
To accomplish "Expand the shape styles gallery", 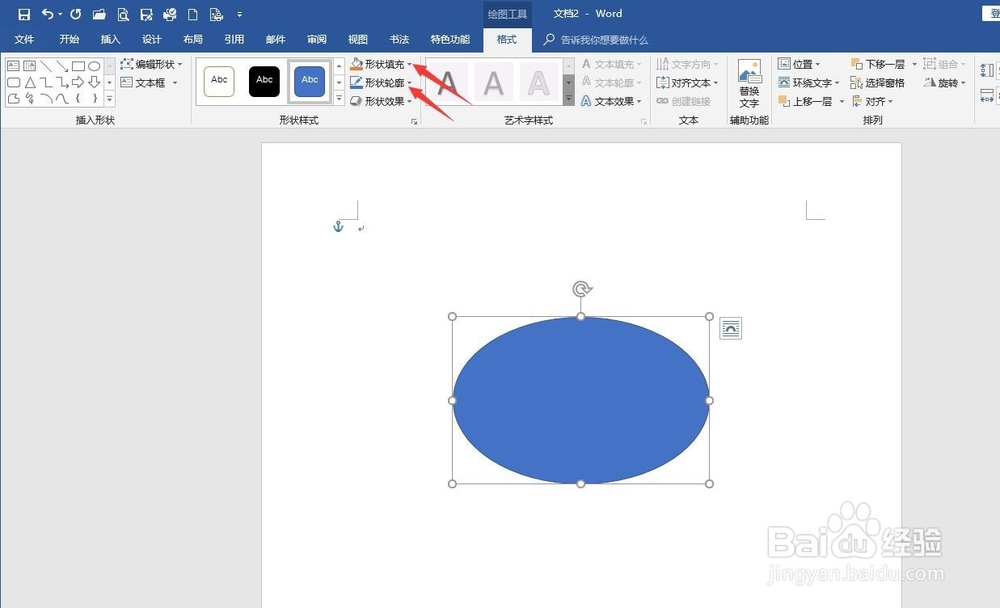I will (x=339, y=99).
